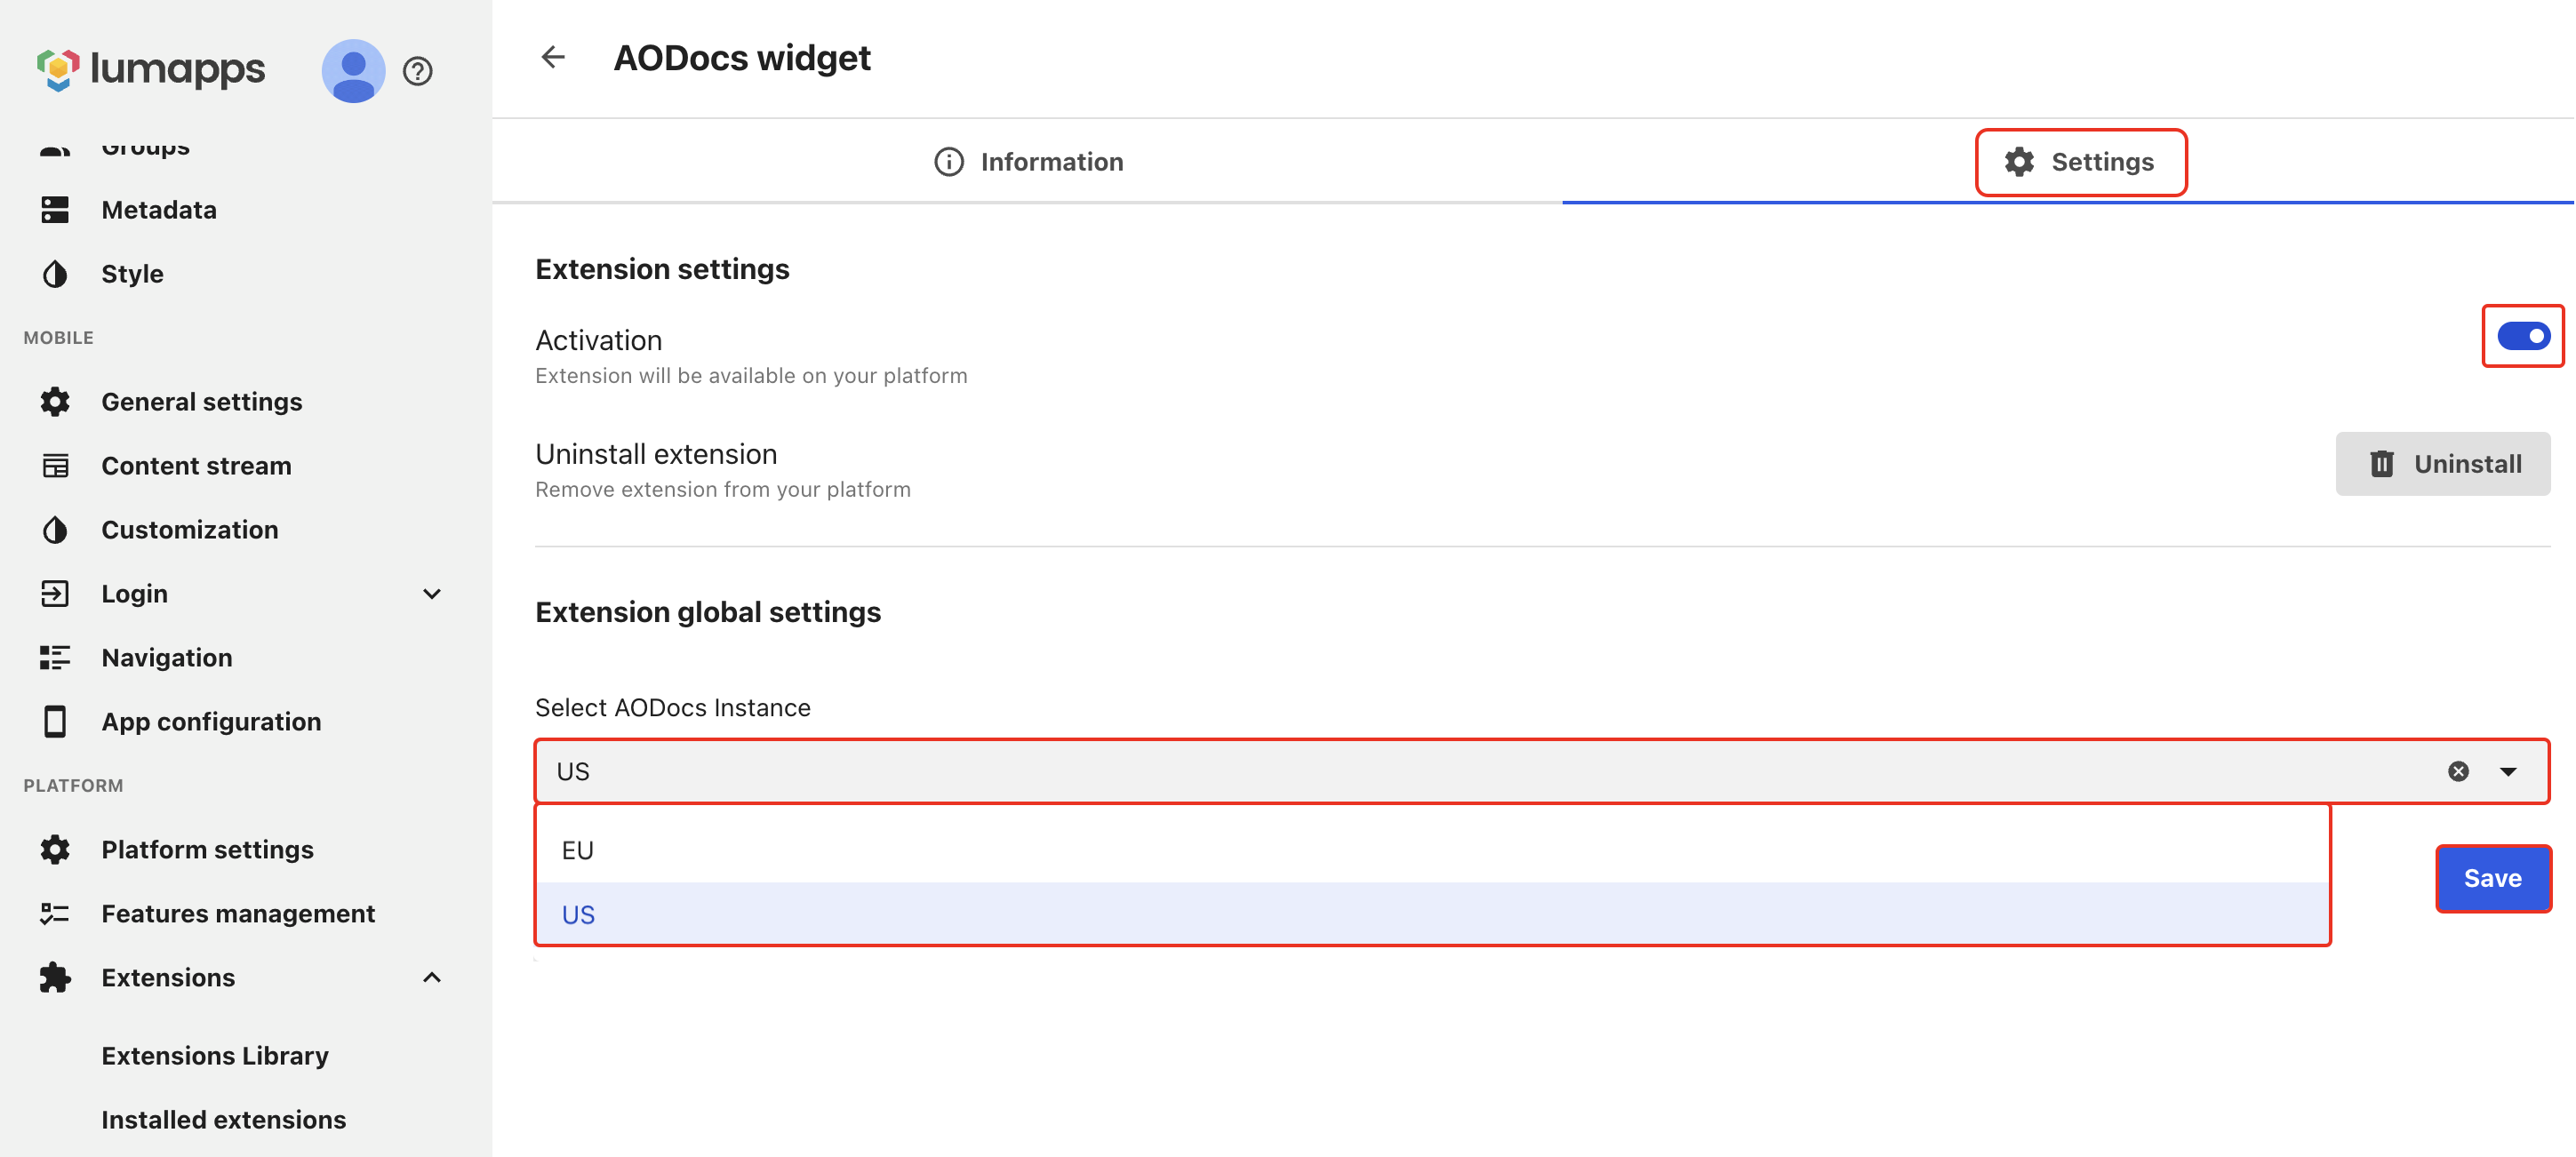
Task: Click the Uninstall button
Action: [x=2443, y=464]
